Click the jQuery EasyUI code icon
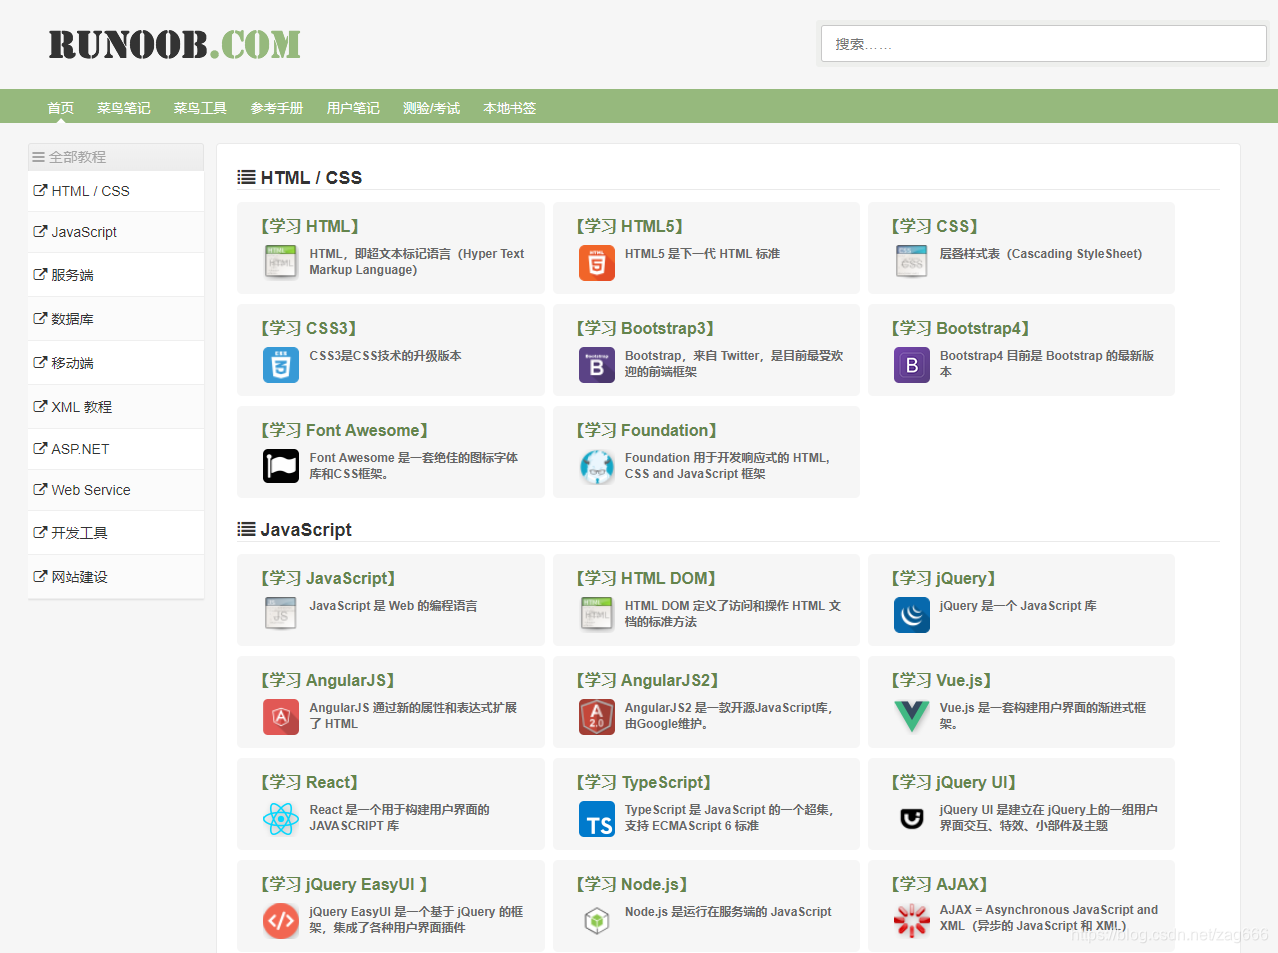1278x953 pixels. pos(281,921)
